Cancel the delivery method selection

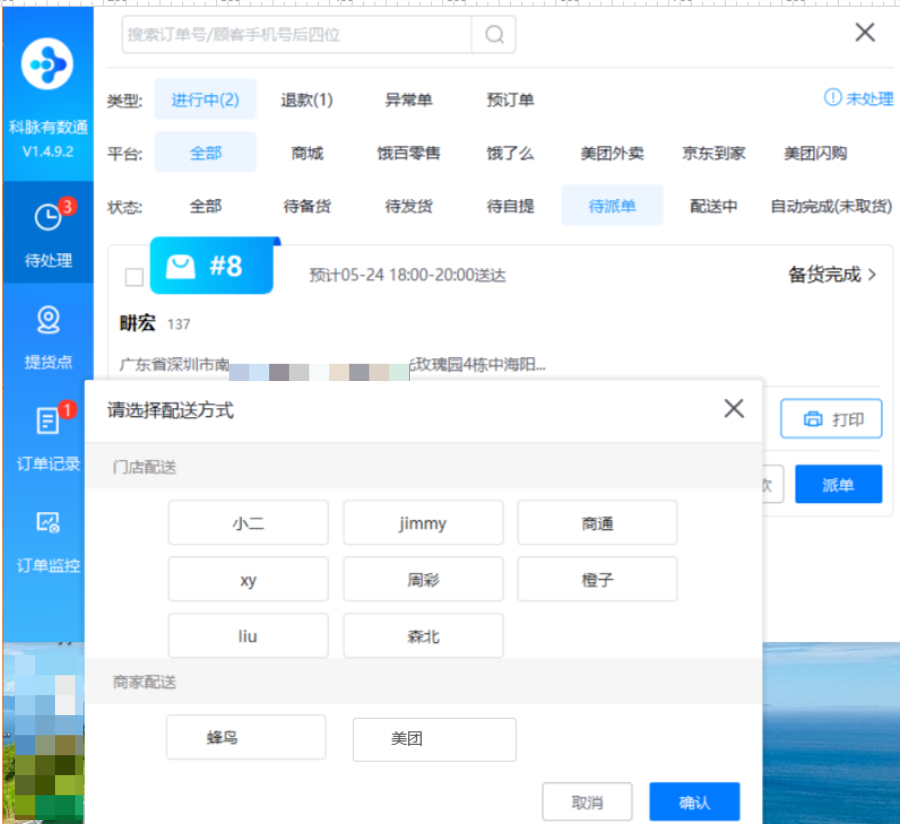[588, 800]
